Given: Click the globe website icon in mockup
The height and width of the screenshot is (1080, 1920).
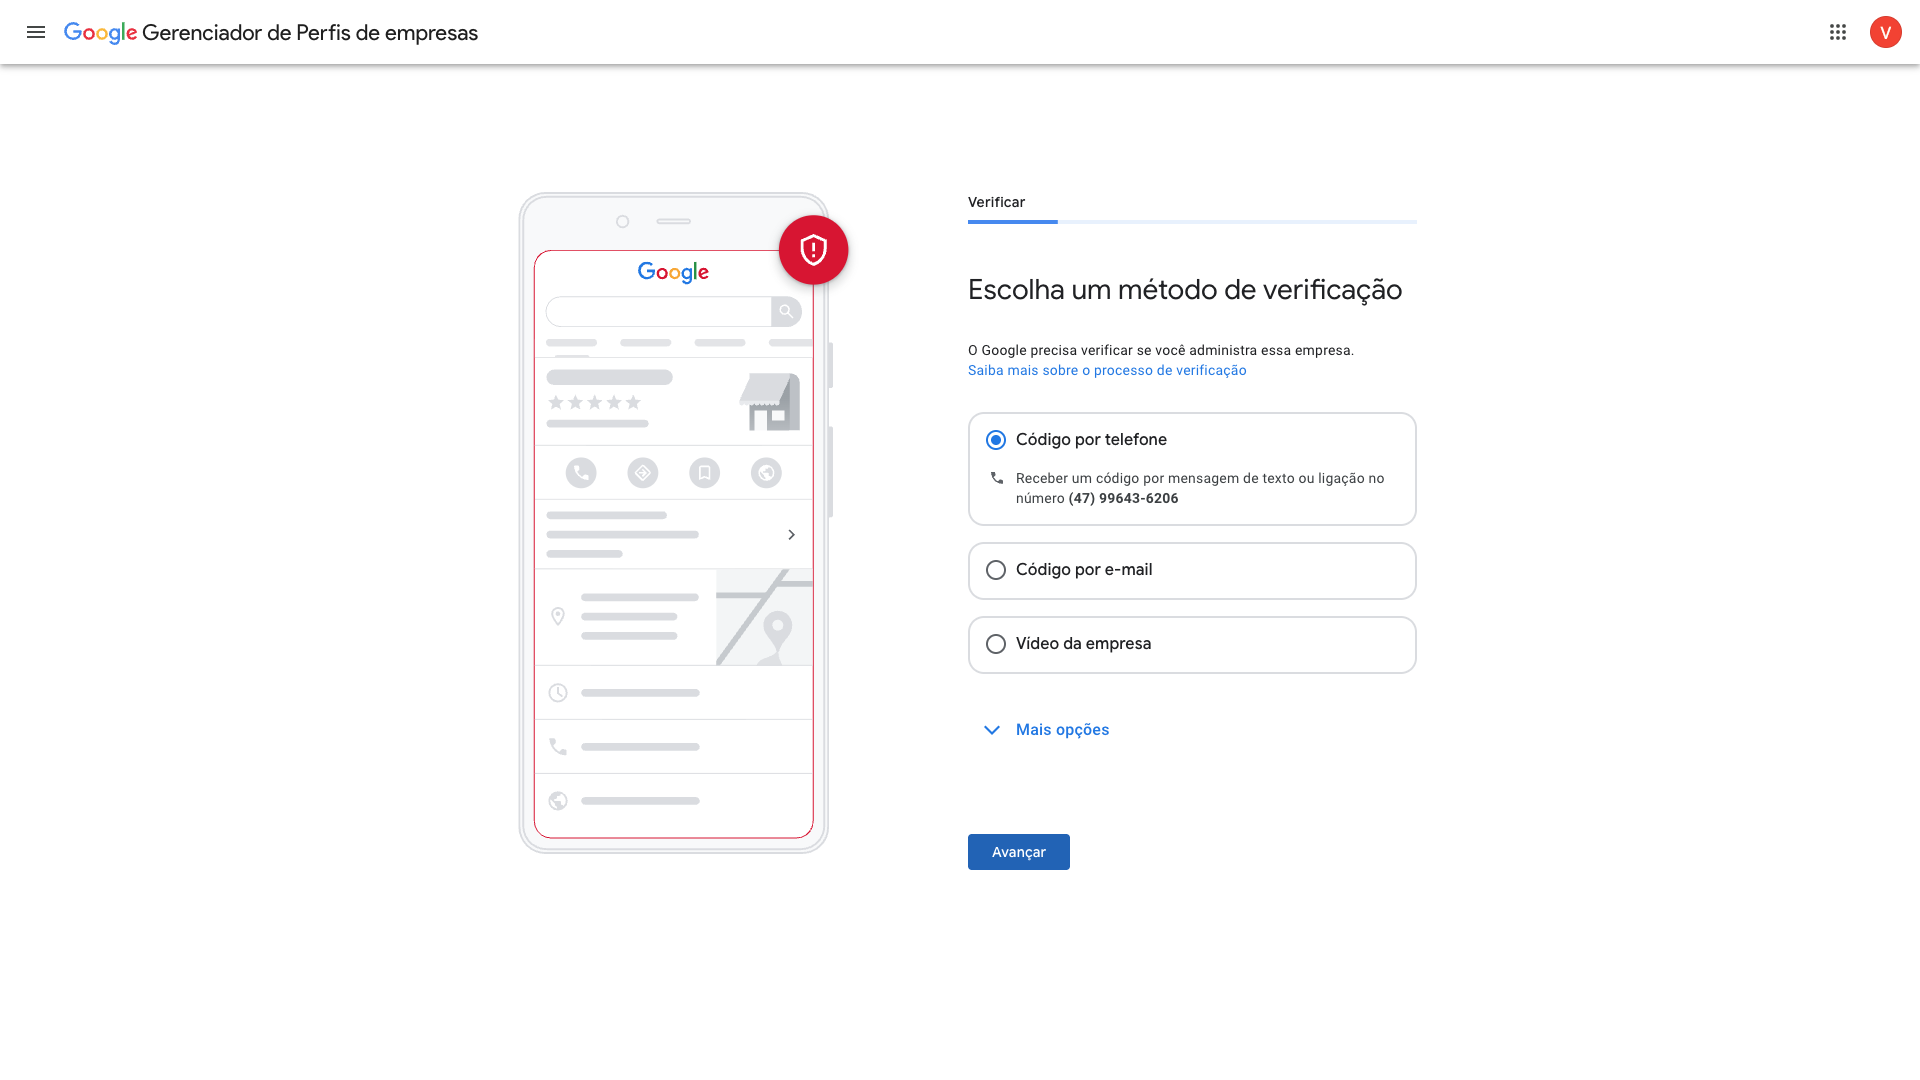Looking at the screenshot, I should (x=766, y=473).
